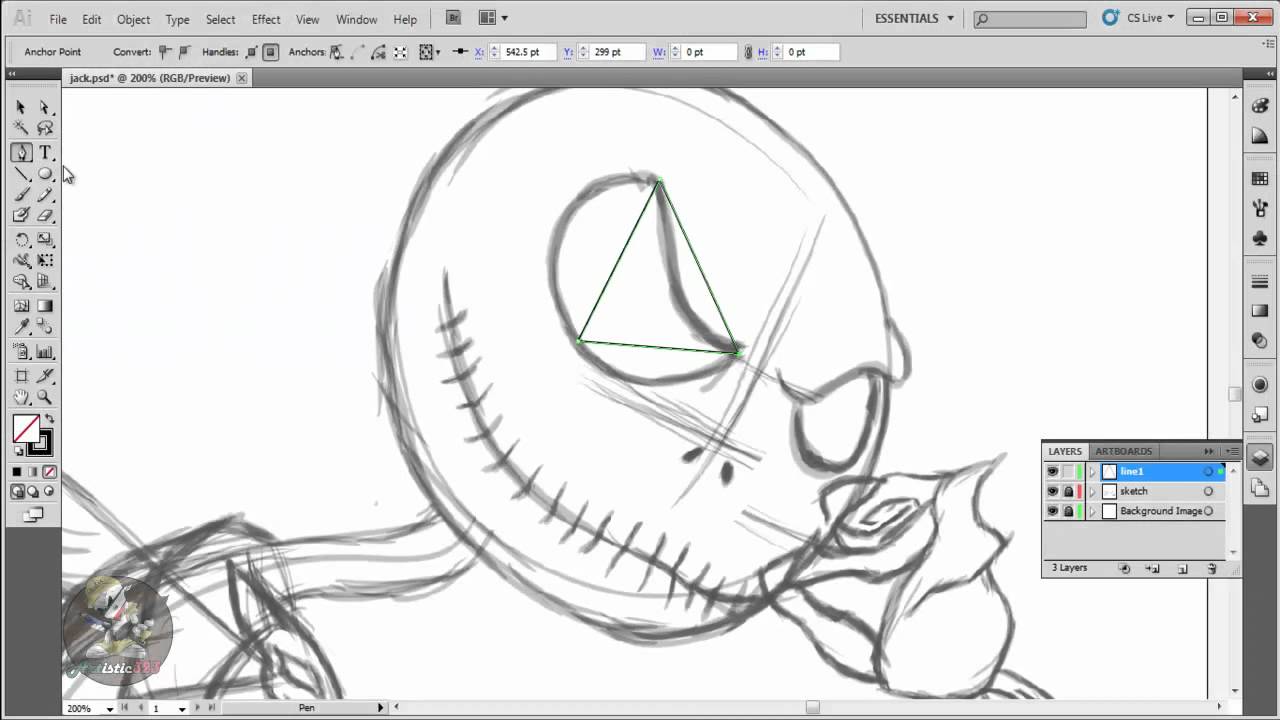Launch Adobe Bridge with Br button
This screenshot has height=720, width=1280.
pos(454,18)
